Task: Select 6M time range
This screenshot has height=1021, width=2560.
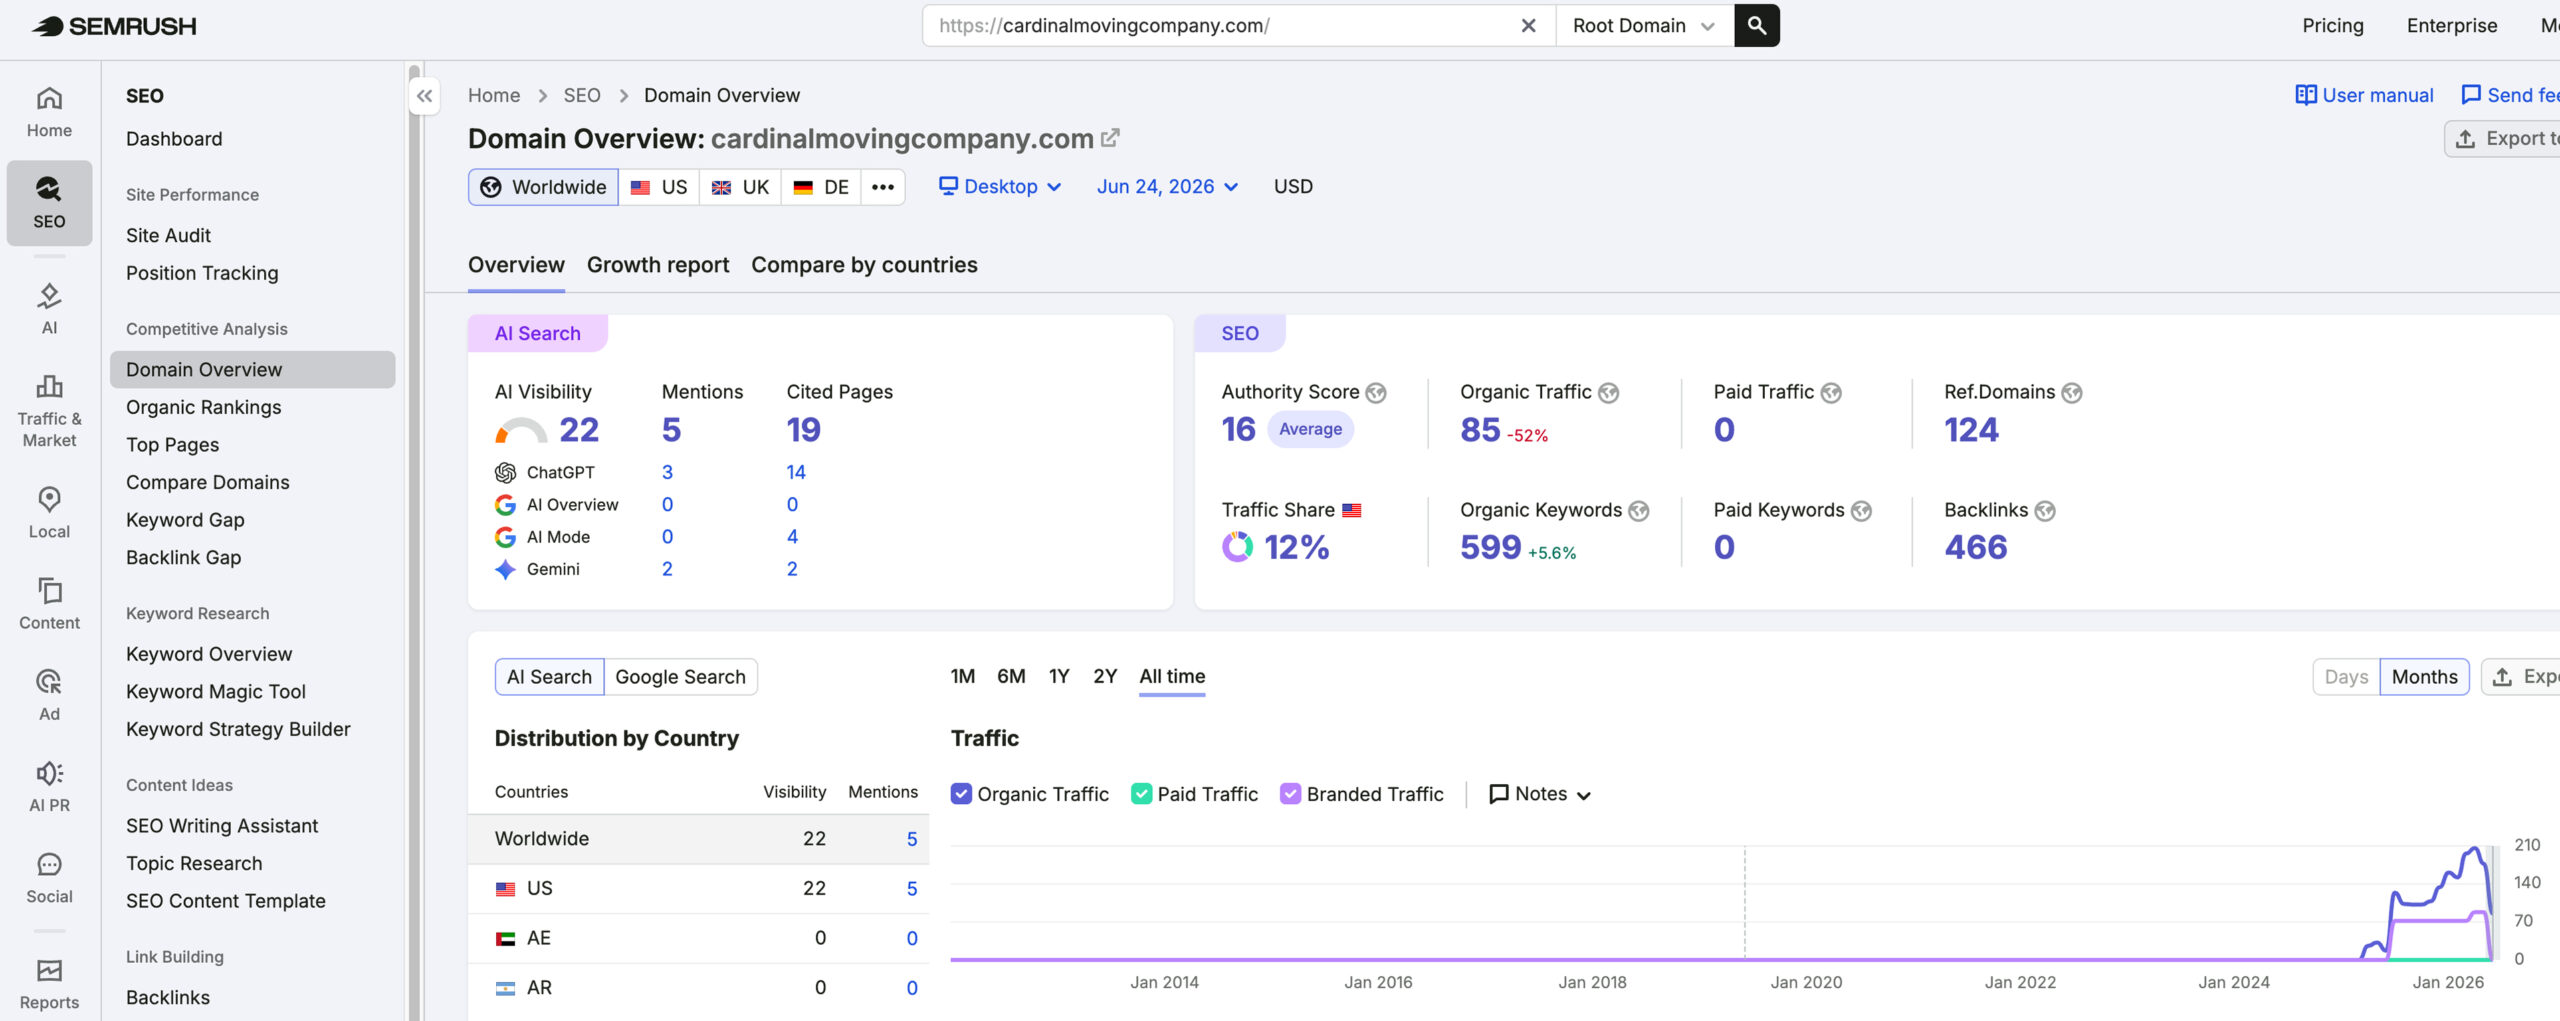Action: (x=1011, y=677)
